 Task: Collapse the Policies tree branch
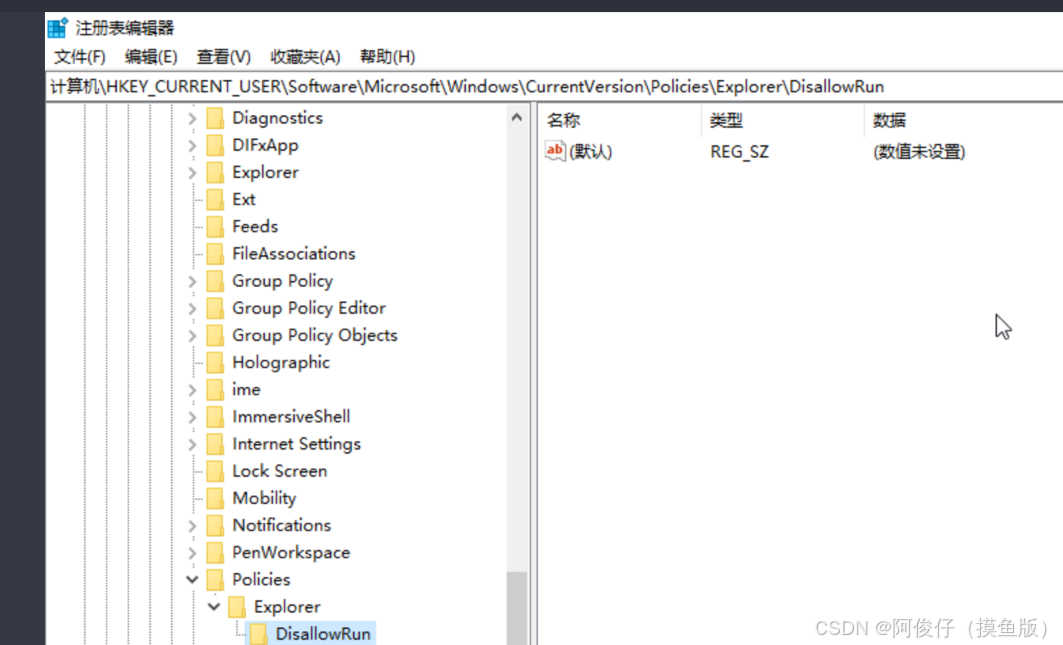pyautogui.click(x=191, y=579)
